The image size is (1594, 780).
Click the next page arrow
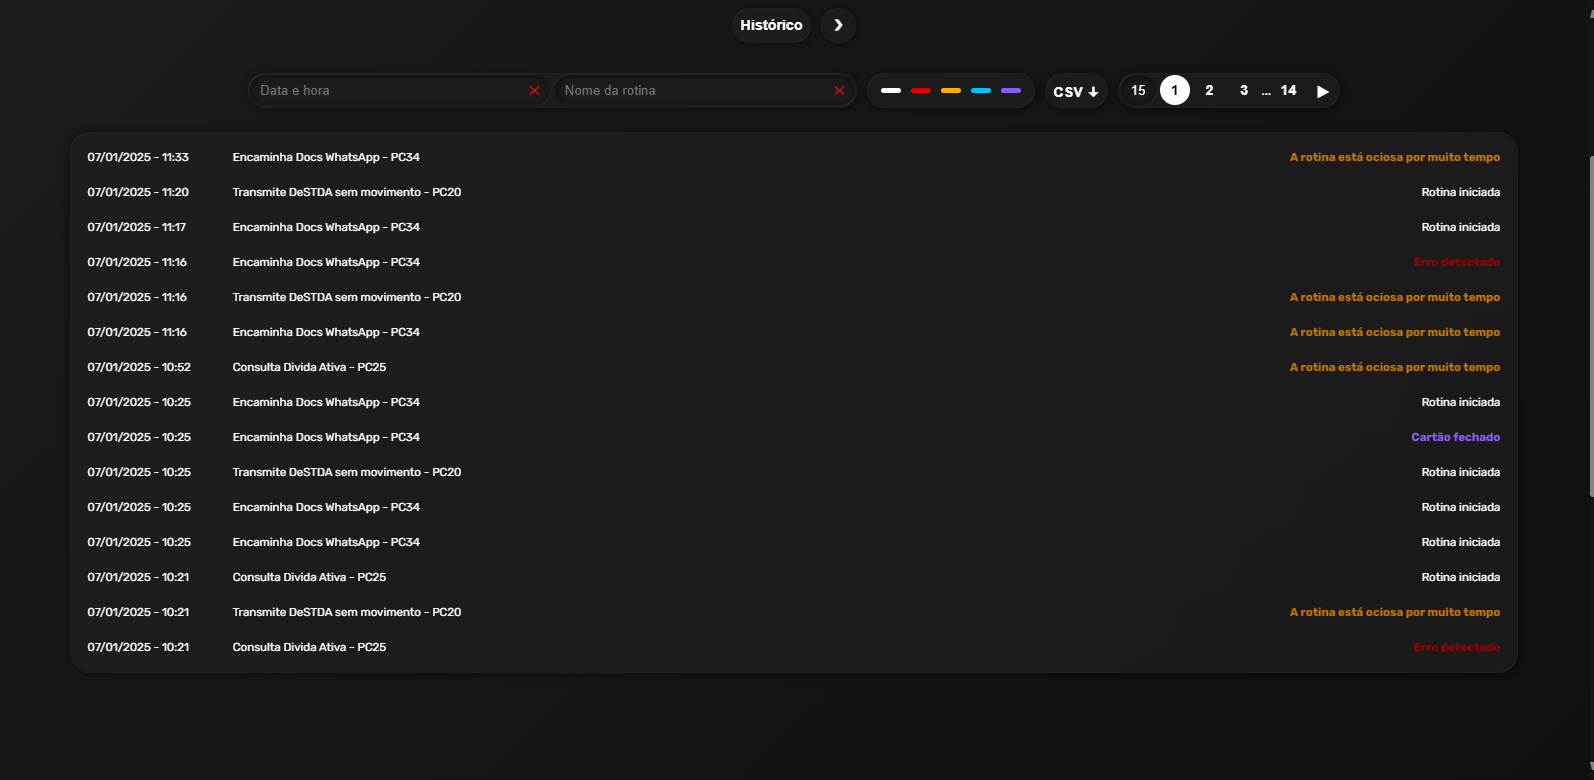[1322, 91]
